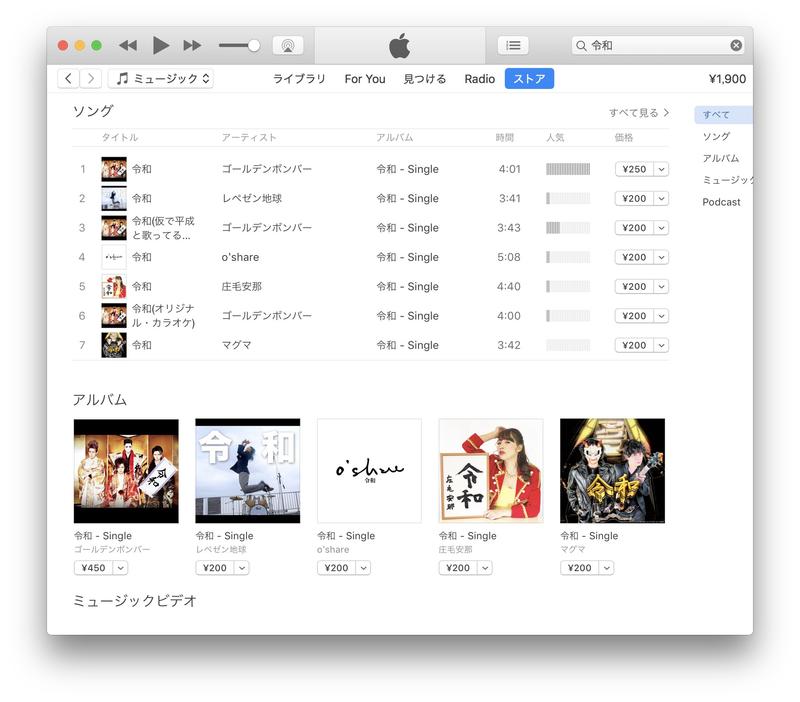Click song 1 artwork thumbnail
The height and width of the screenshot is (702, 800).
(114, 169)
